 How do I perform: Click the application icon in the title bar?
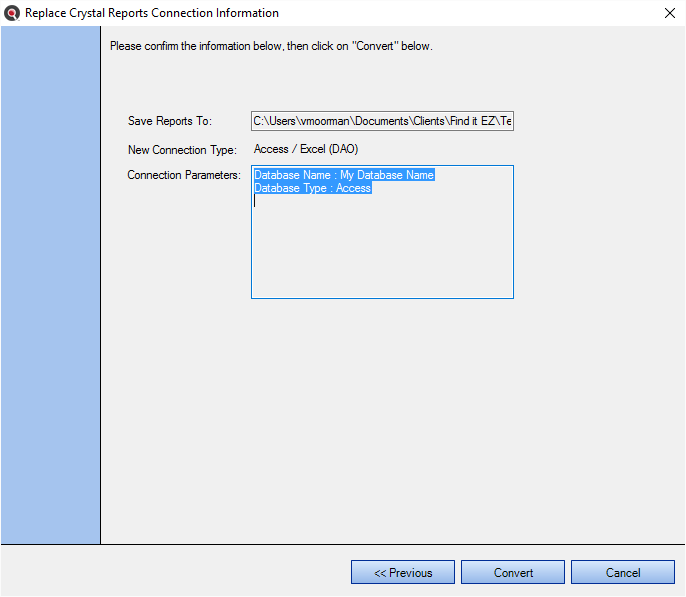click(12, 13)
